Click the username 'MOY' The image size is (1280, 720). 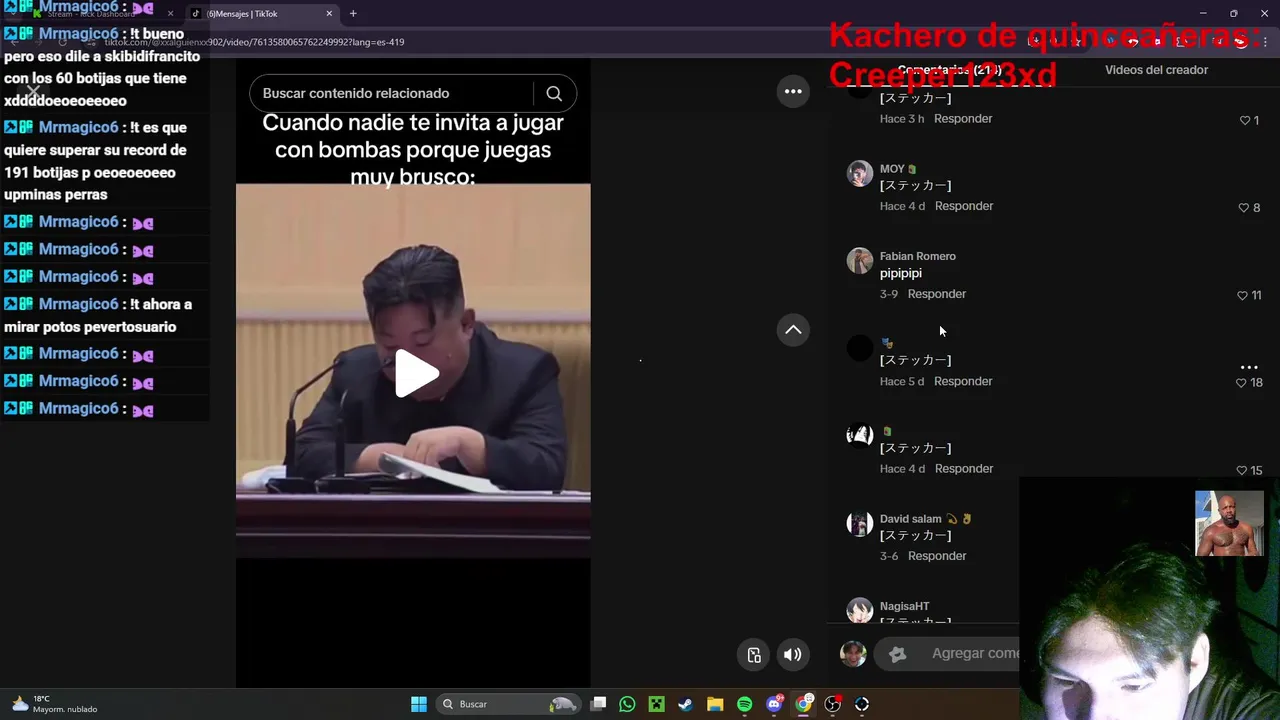tap(892, 169)
